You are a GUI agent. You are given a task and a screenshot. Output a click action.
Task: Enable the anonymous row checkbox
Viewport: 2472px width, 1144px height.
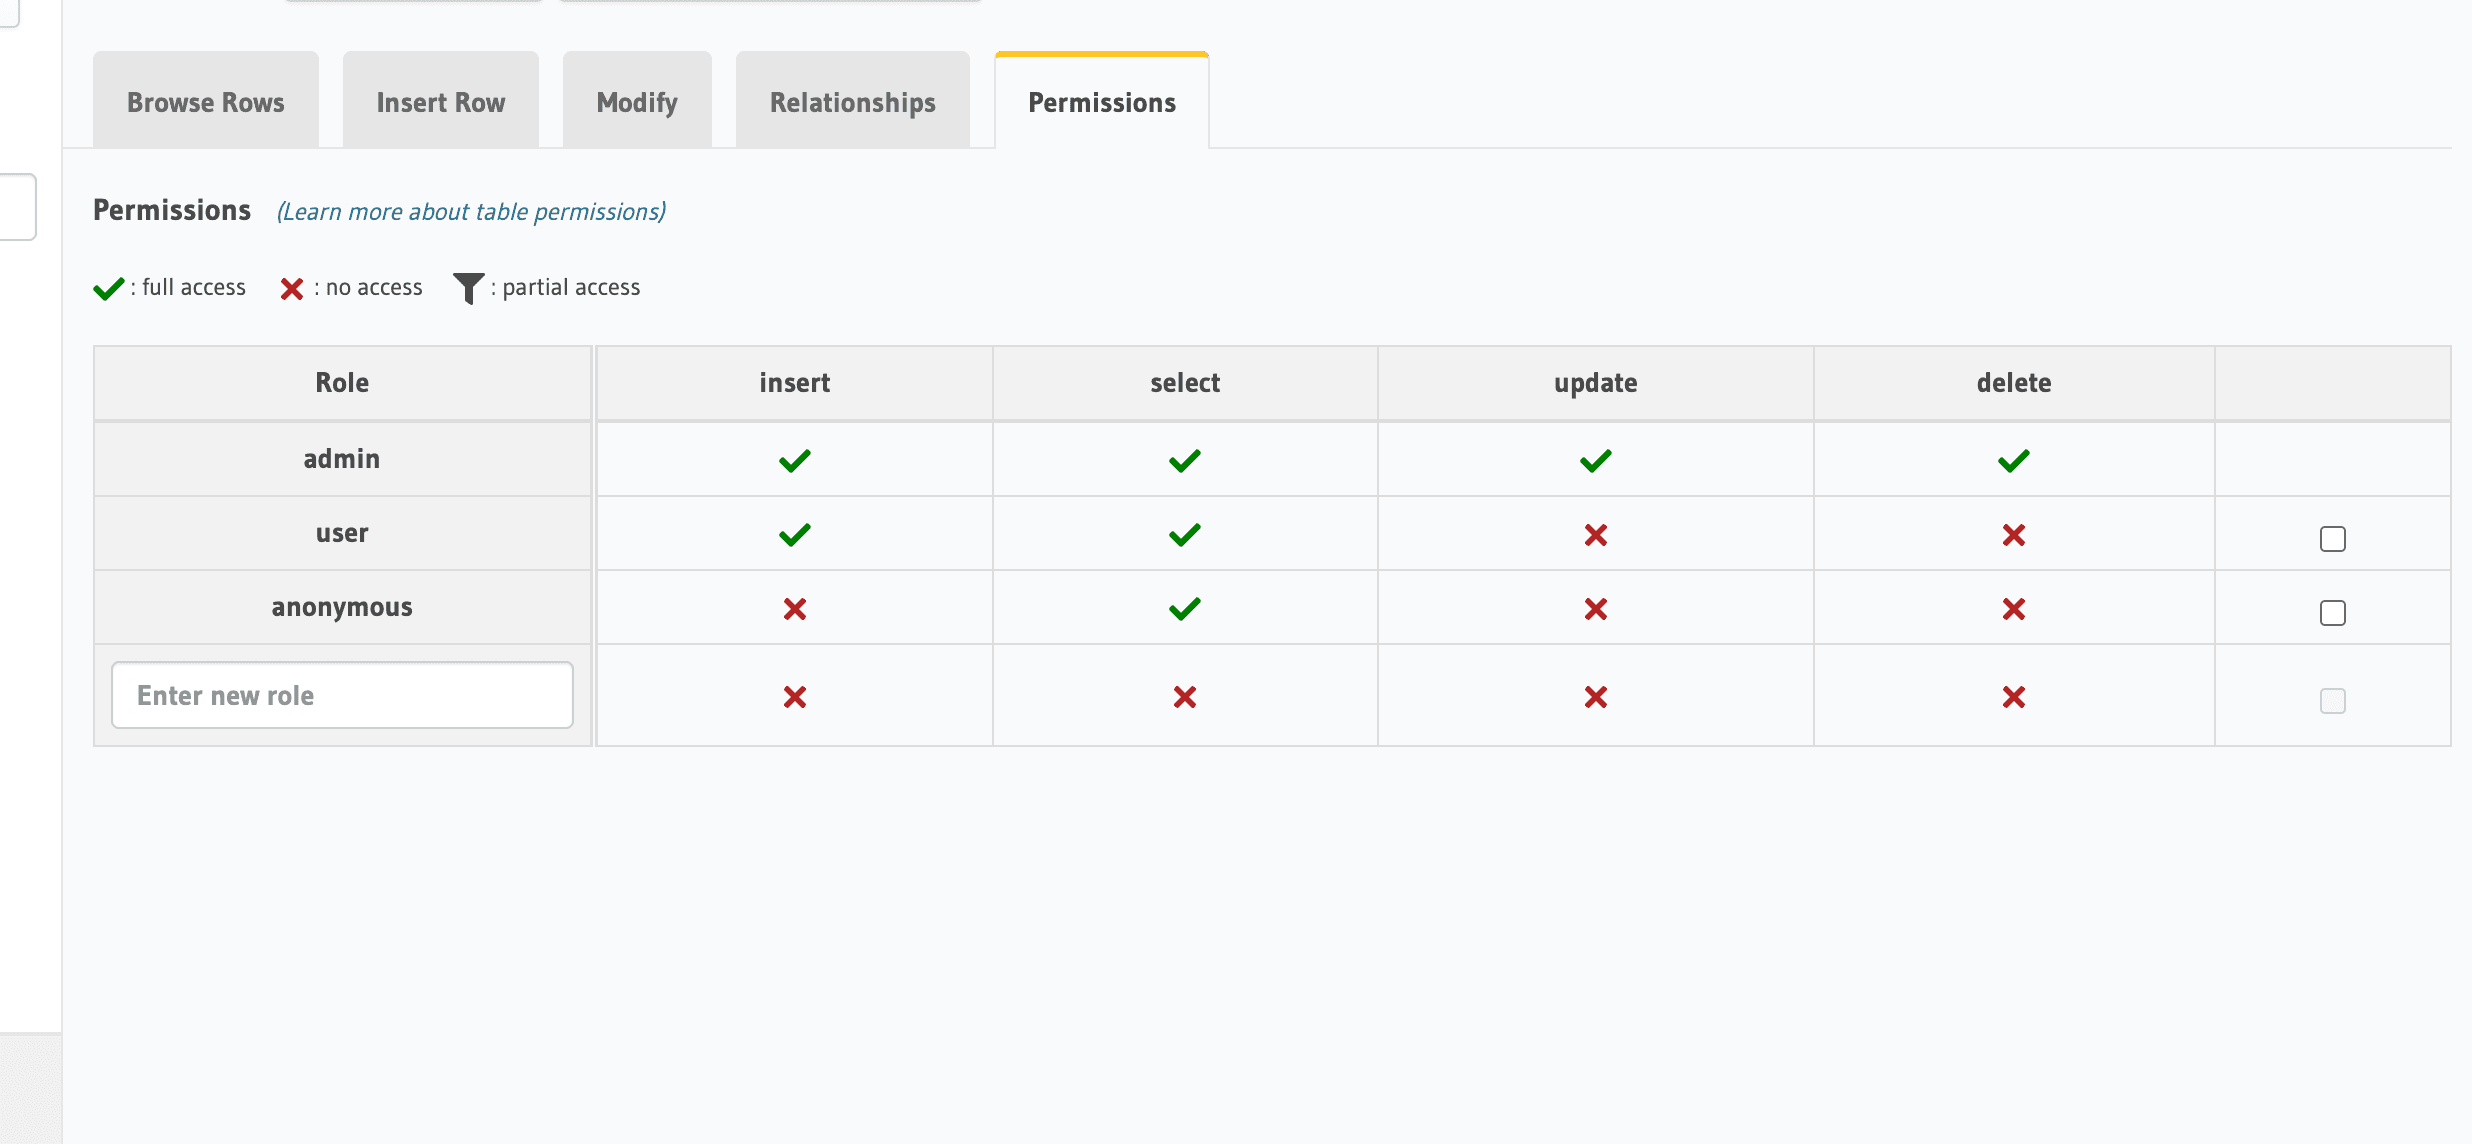pyautogui.click(x=2333, y=613)
